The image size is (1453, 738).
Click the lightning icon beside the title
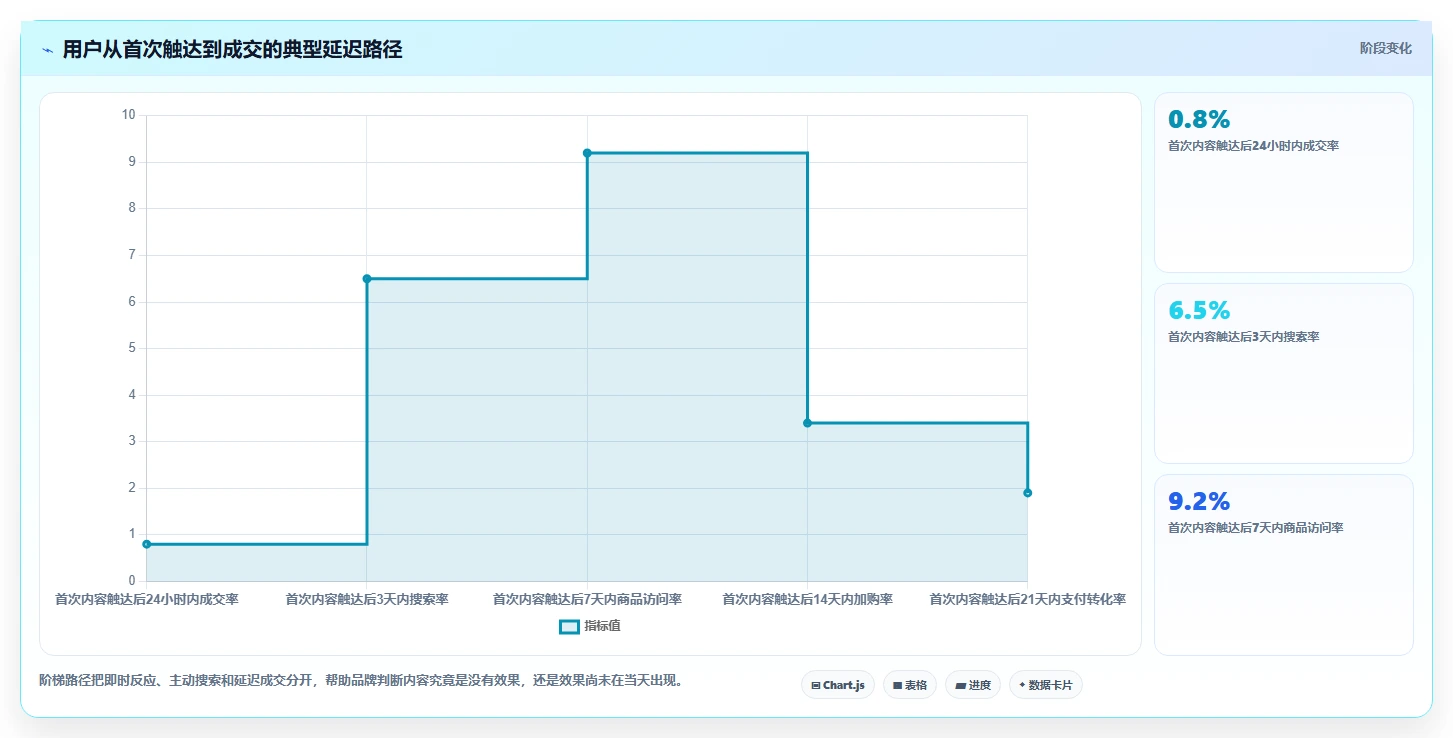(48, 50)
